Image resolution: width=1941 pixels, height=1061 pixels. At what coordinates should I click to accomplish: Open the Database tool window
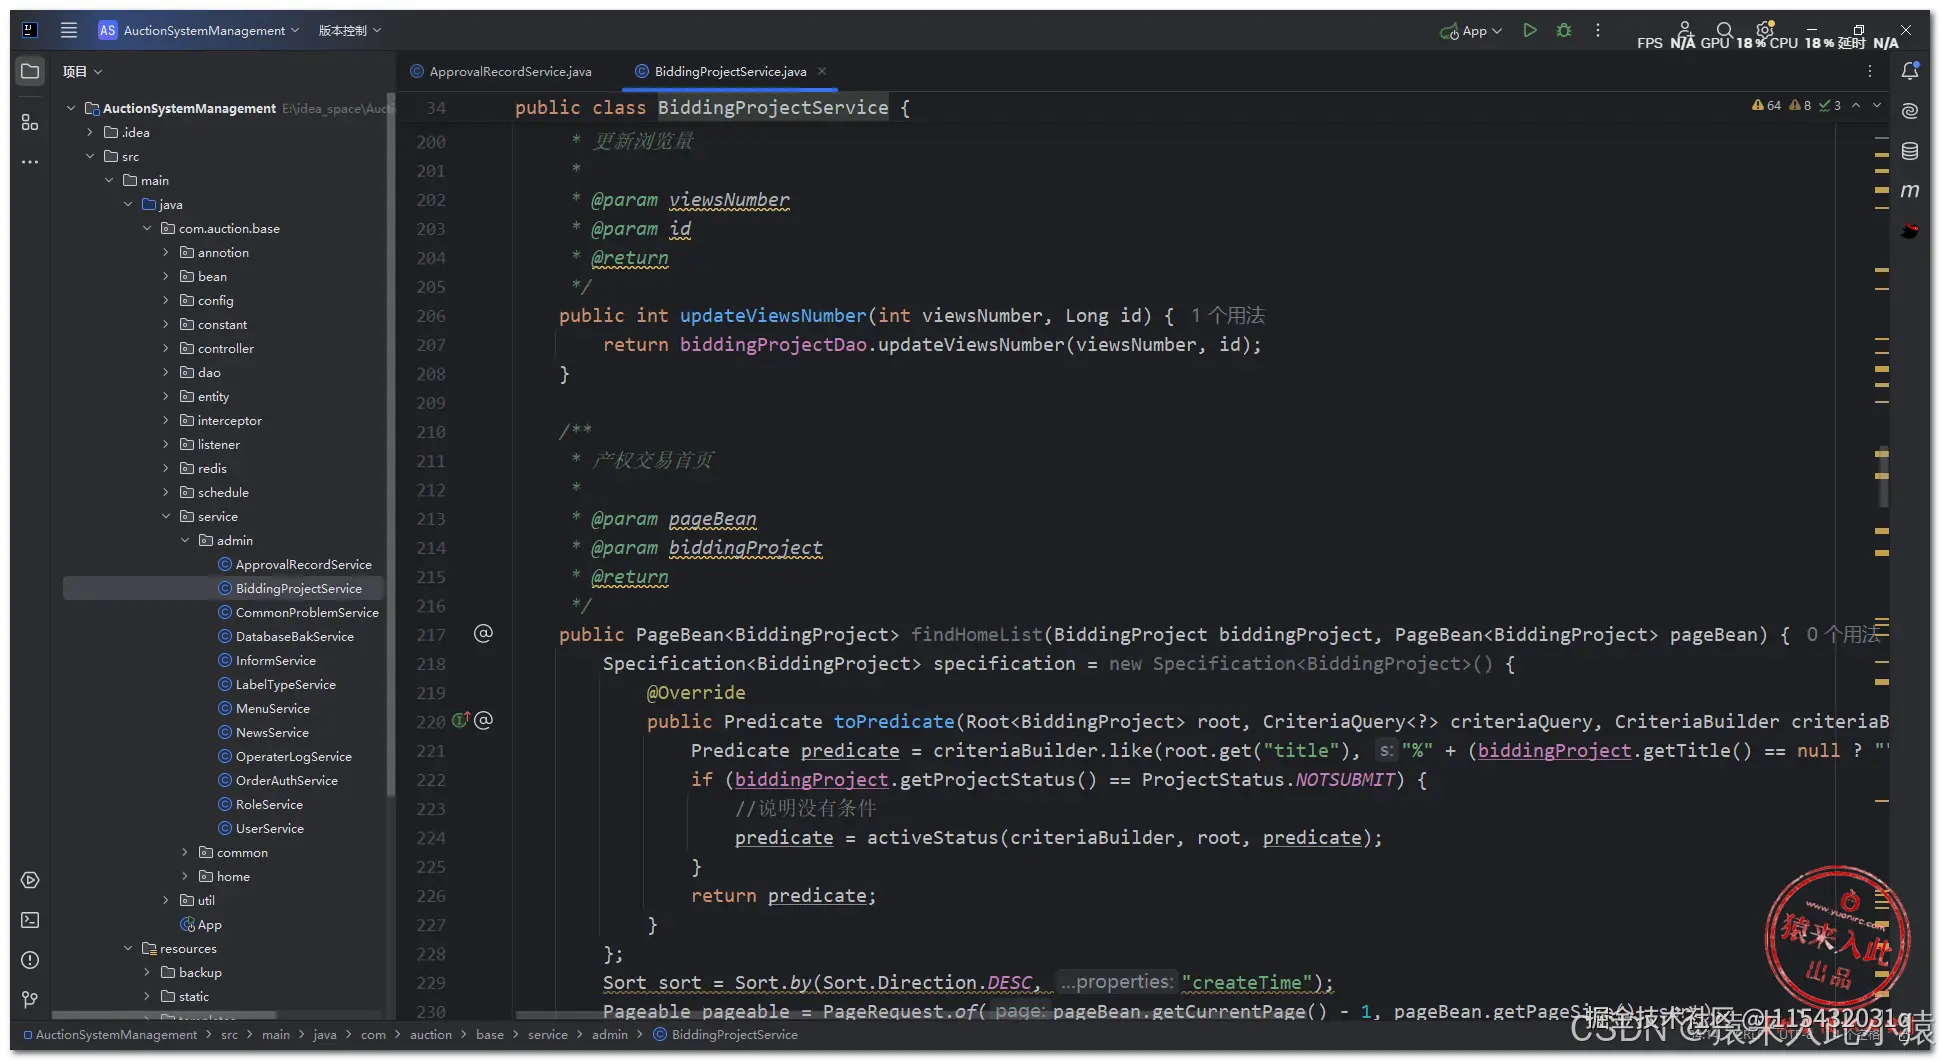1910,151
